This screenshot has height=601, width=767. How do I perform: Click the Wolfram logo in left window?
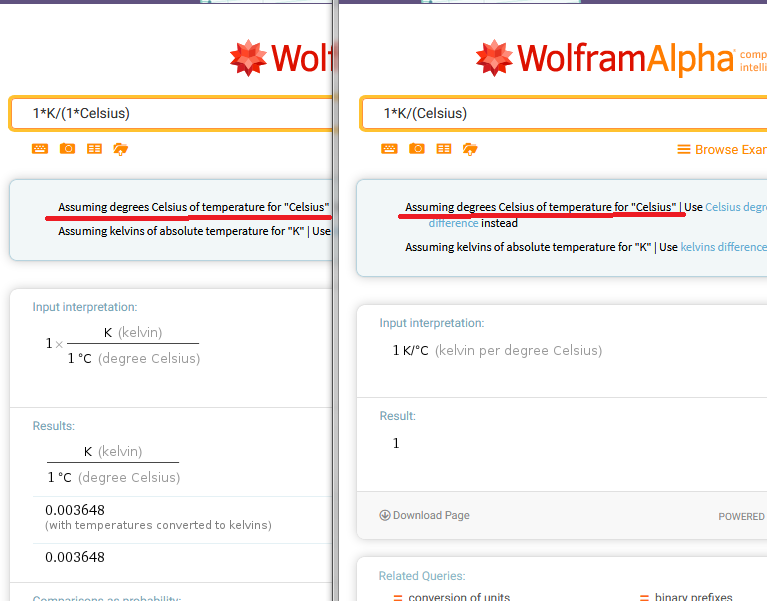pos(280,58)
